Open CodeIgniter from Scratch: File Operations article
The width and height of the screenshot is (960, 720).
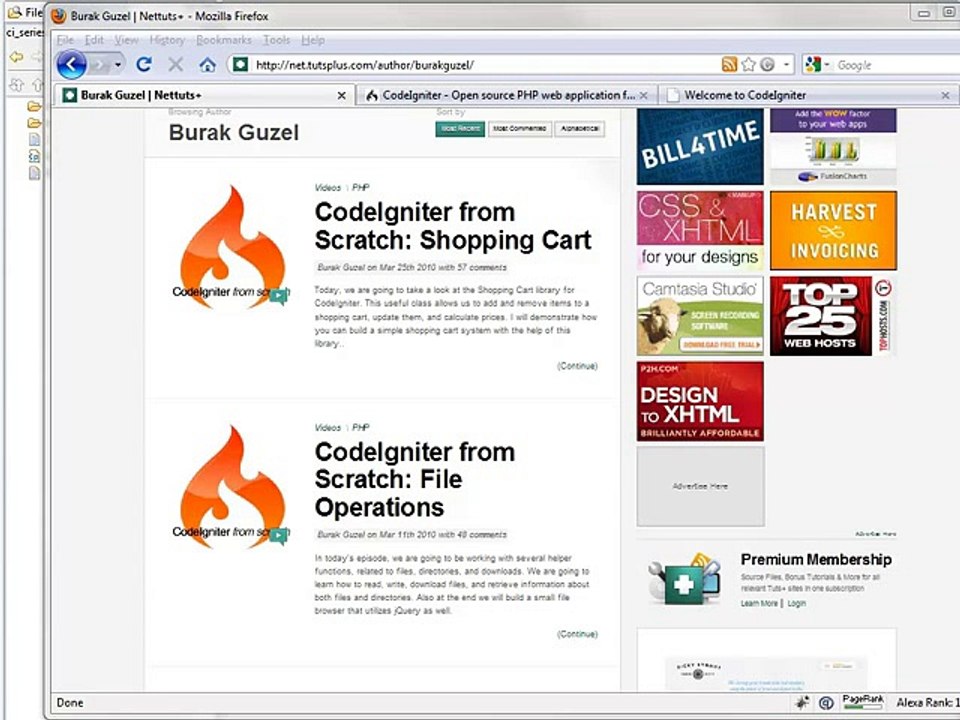pos(414,479)
